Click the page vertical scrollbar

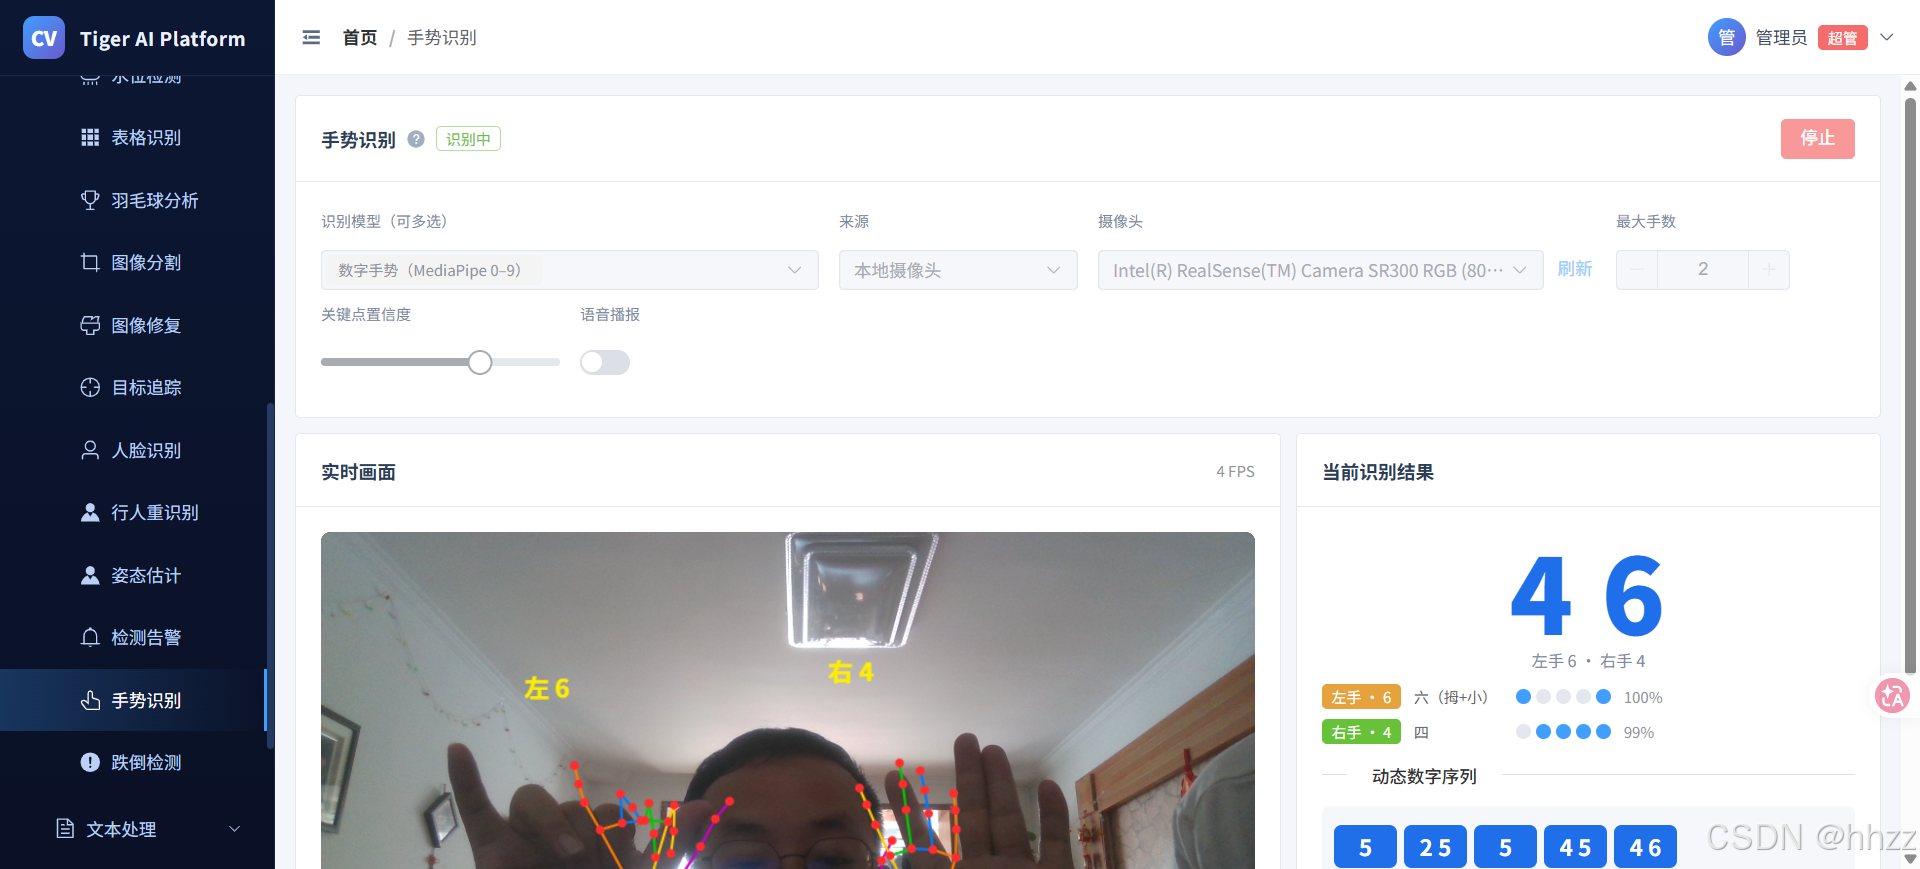point(1910,384)
